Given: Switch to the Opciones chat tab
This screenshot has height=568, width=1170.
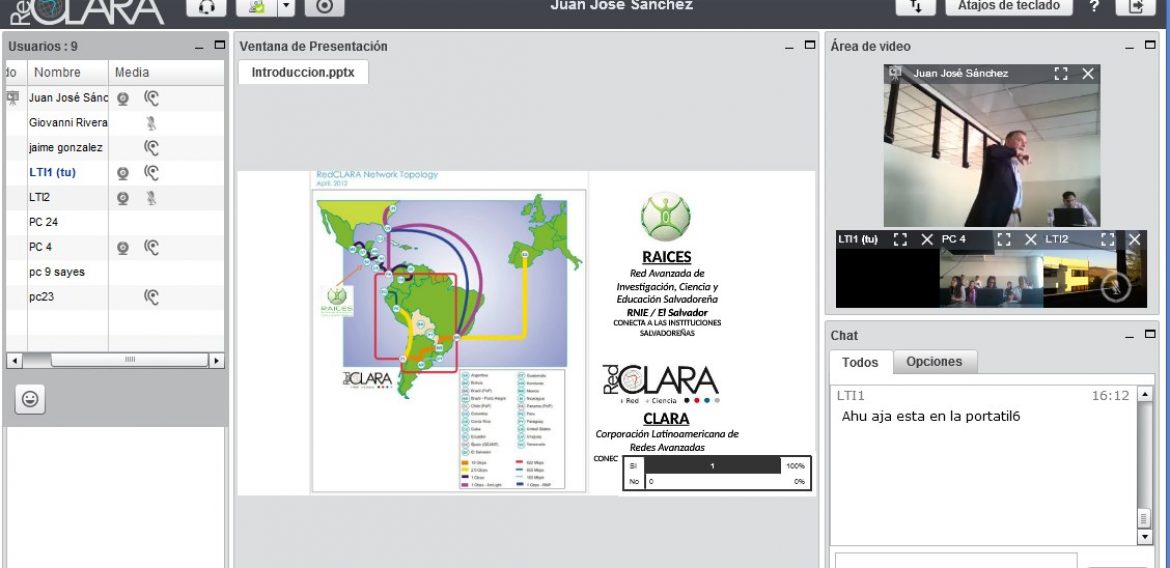Looking at the screenshot, I should pos(933,361).
